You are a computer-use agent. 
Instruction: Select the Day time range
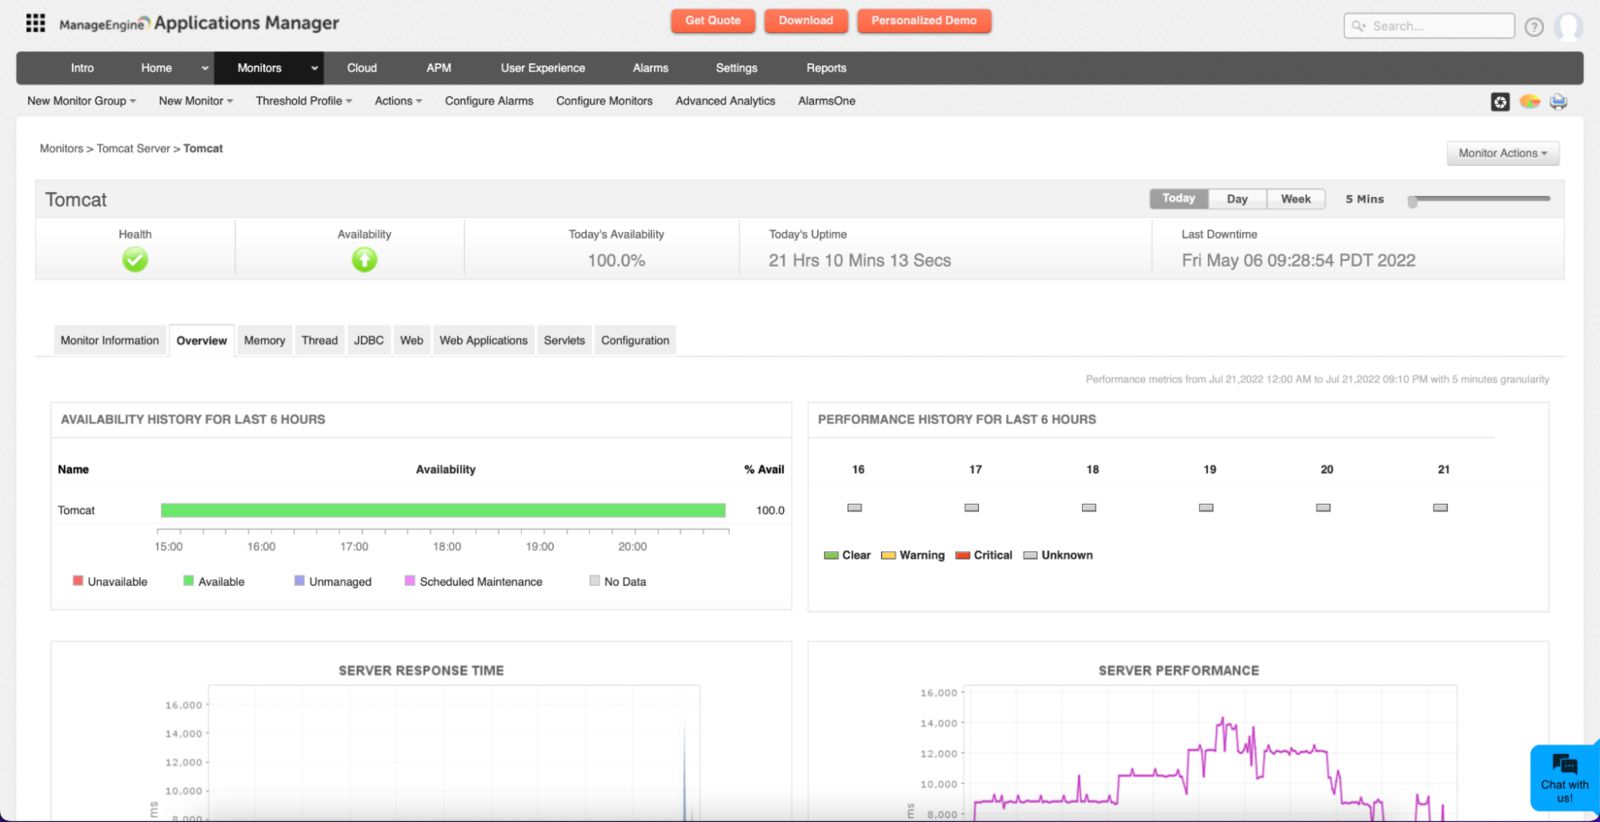(1237, 199)
